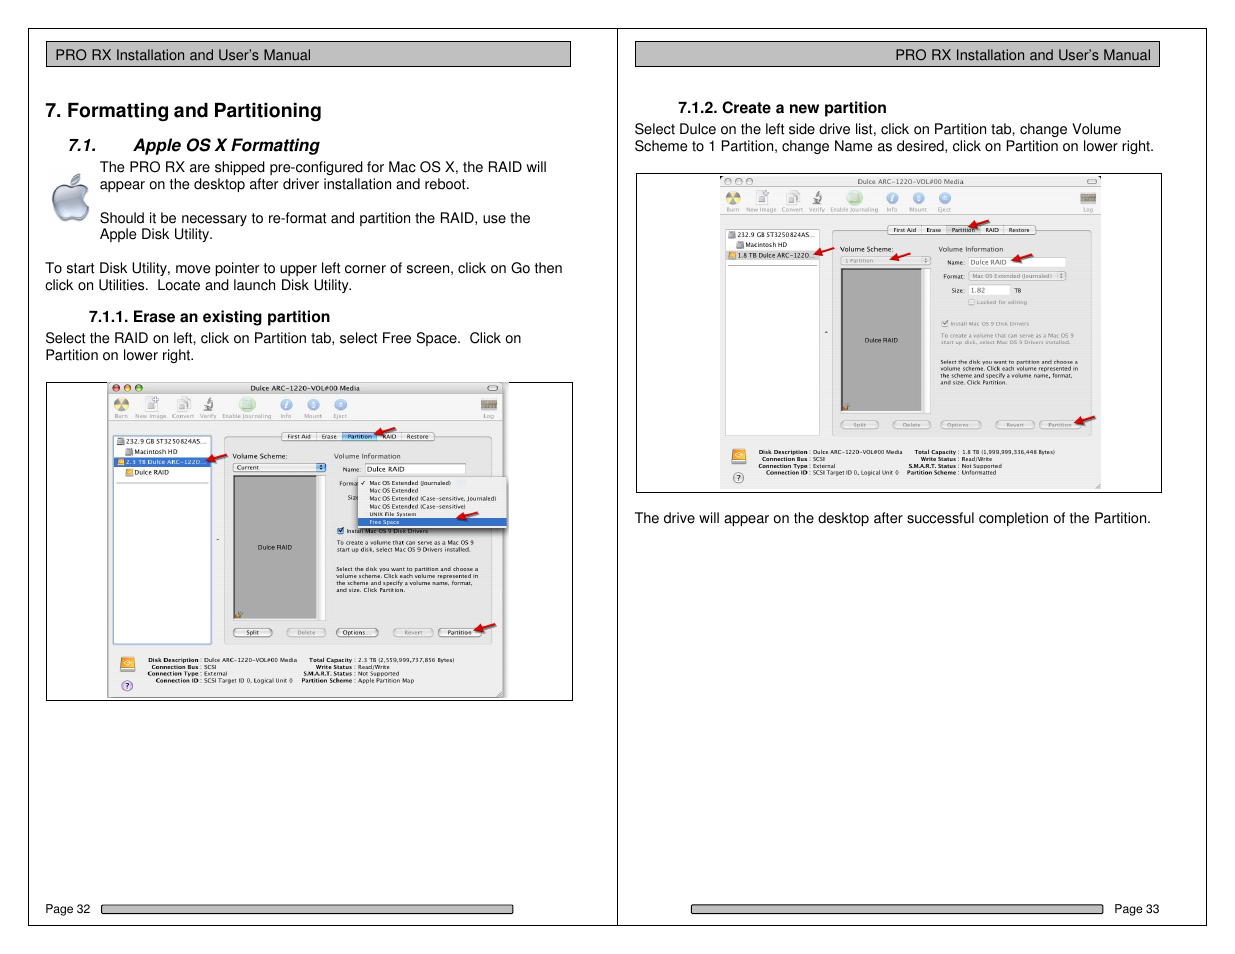
Task: Click the help question mark in page 33 screenshot
Action: [x=739, y=477]
